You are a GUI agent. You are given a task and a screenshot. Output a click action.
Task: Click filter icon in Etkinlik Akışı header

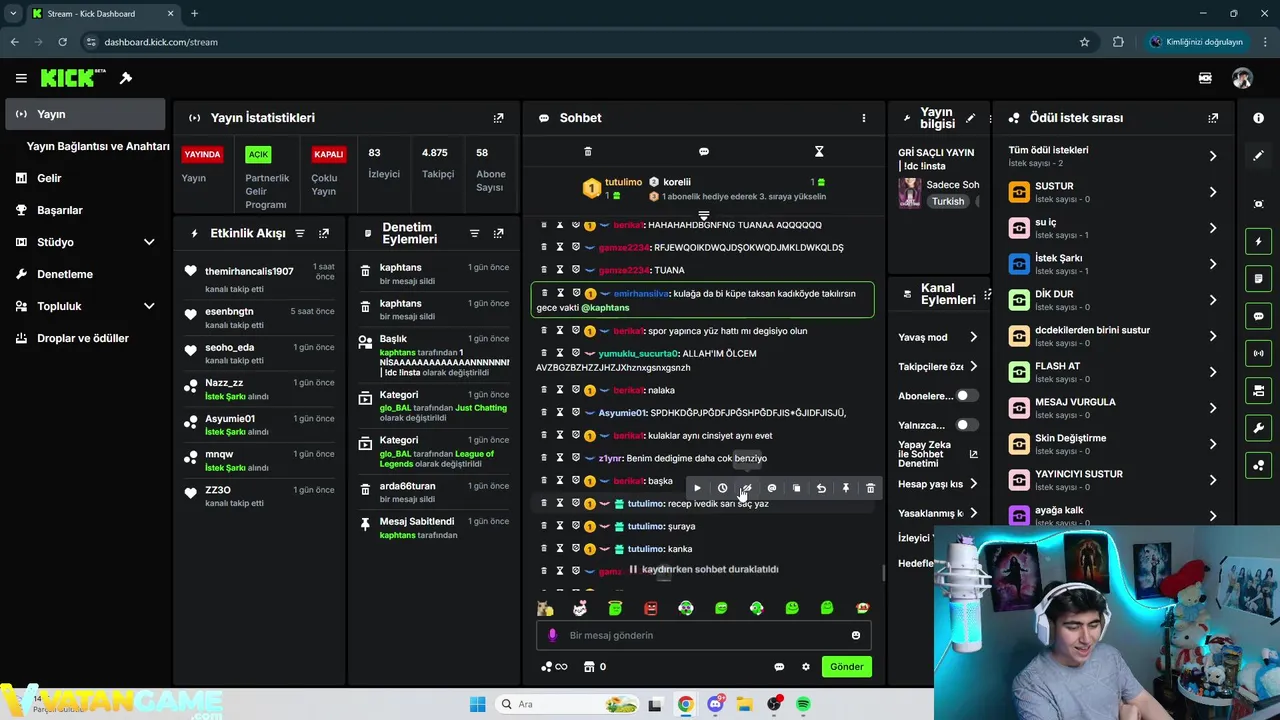pos(300,233)
